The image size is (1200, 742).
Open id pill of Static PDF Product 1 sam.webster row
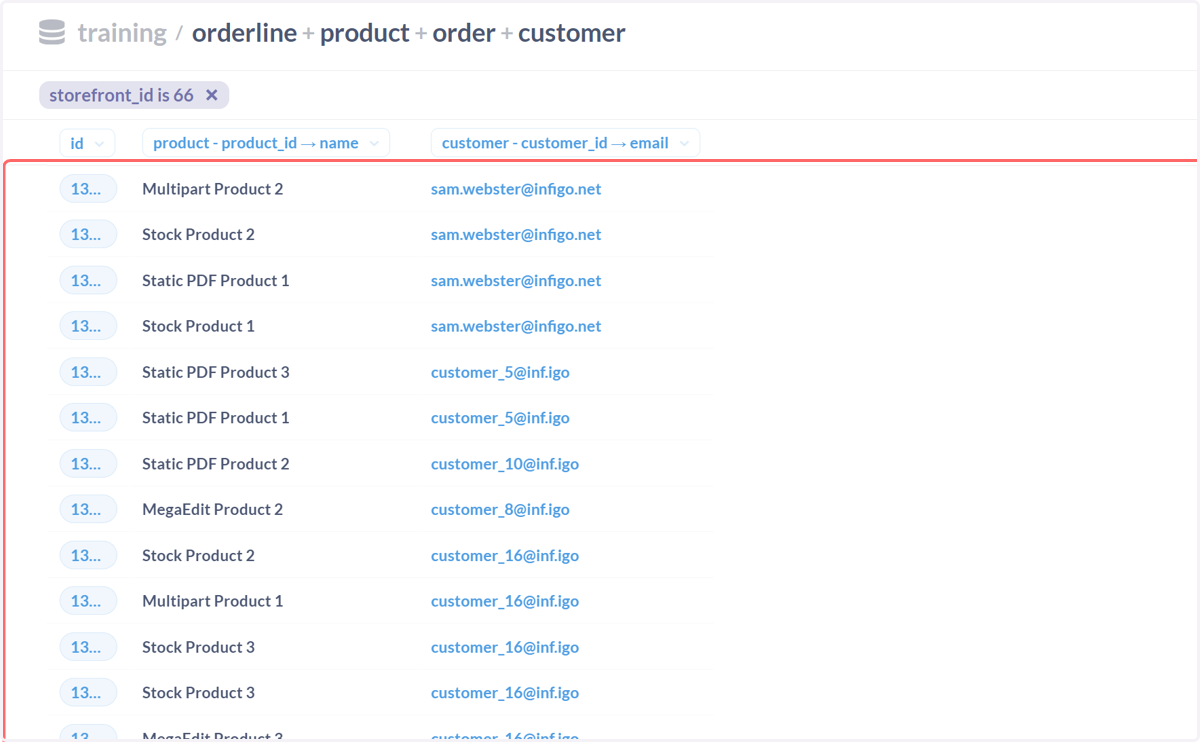pos(88,280)
